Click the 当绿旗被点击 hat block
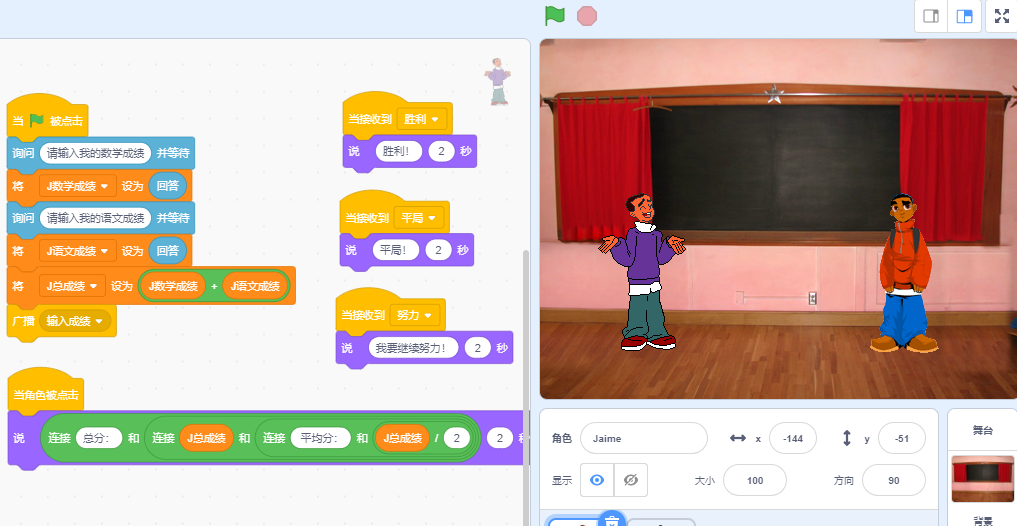The width and height of the screenshot is (1017, 526). coord(47,117)
